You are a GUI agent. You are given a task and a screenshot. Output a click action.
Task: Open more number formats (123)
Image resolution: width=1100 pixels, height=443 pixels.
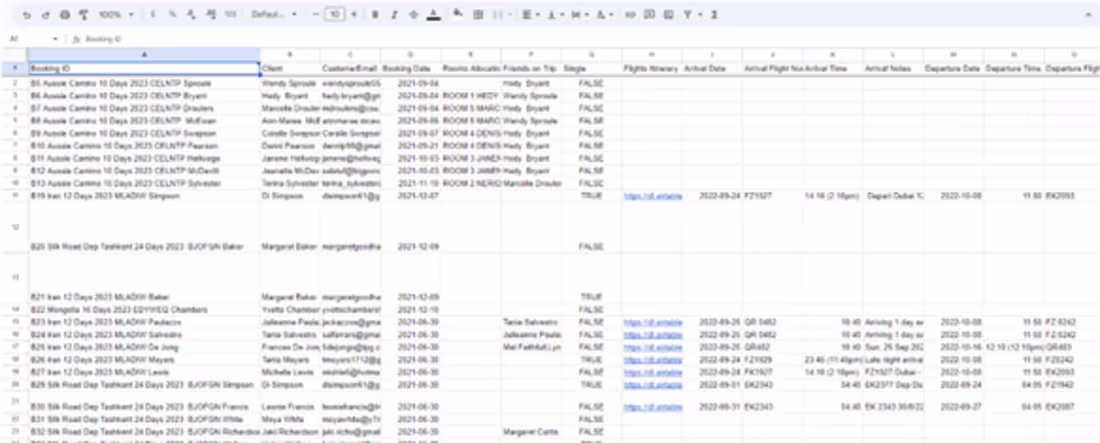tap(230, 15)
